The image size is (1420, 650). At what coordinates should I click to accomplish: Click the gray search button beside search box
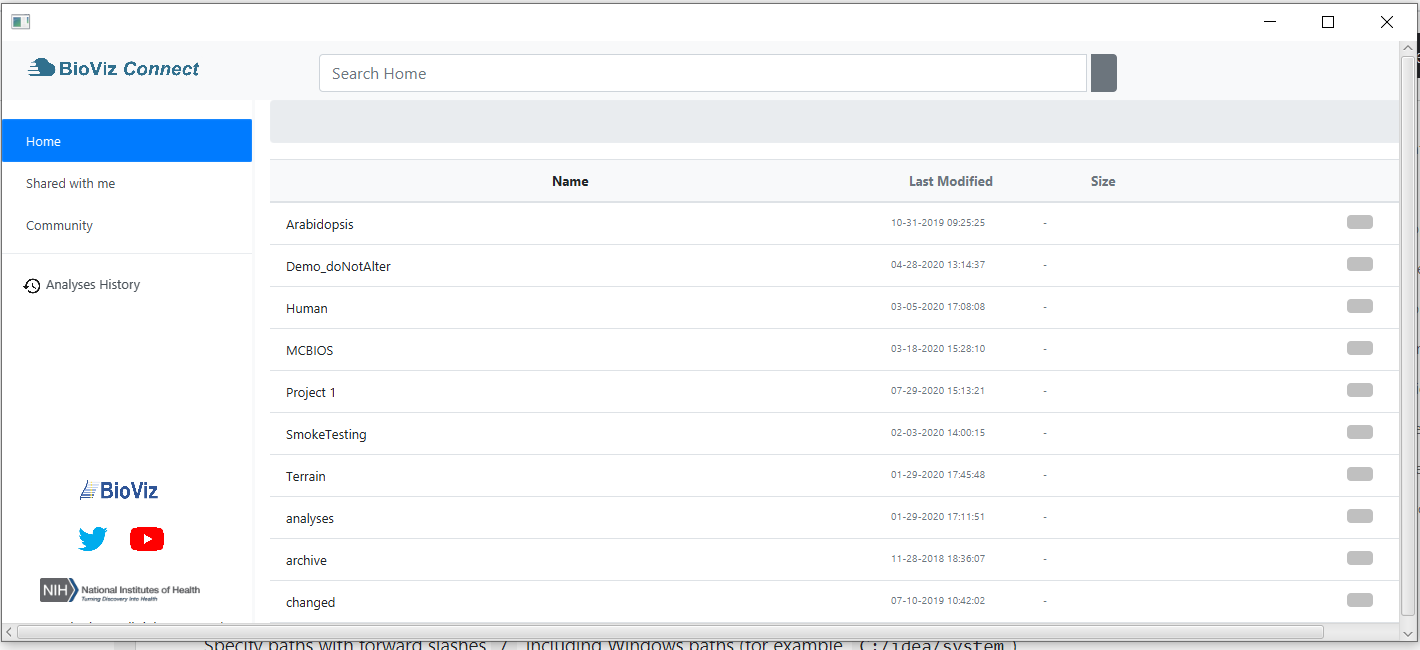[1103, 73]
